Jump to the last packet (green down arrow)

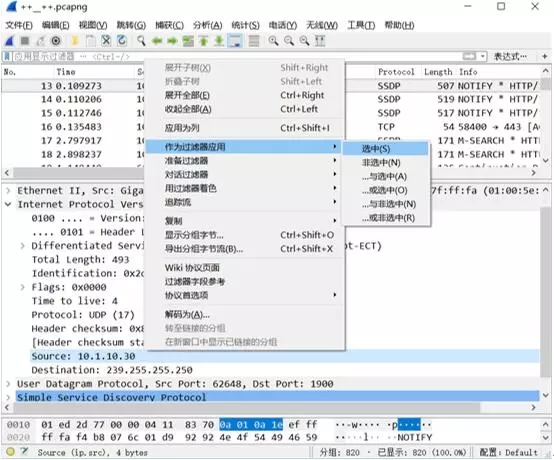(219, 41)
